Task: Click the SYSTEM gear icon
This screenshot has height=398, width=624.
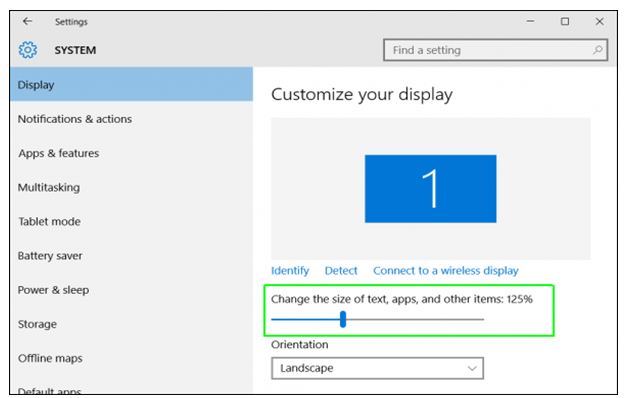Action: pyautogui.click(x=28, y=50)
